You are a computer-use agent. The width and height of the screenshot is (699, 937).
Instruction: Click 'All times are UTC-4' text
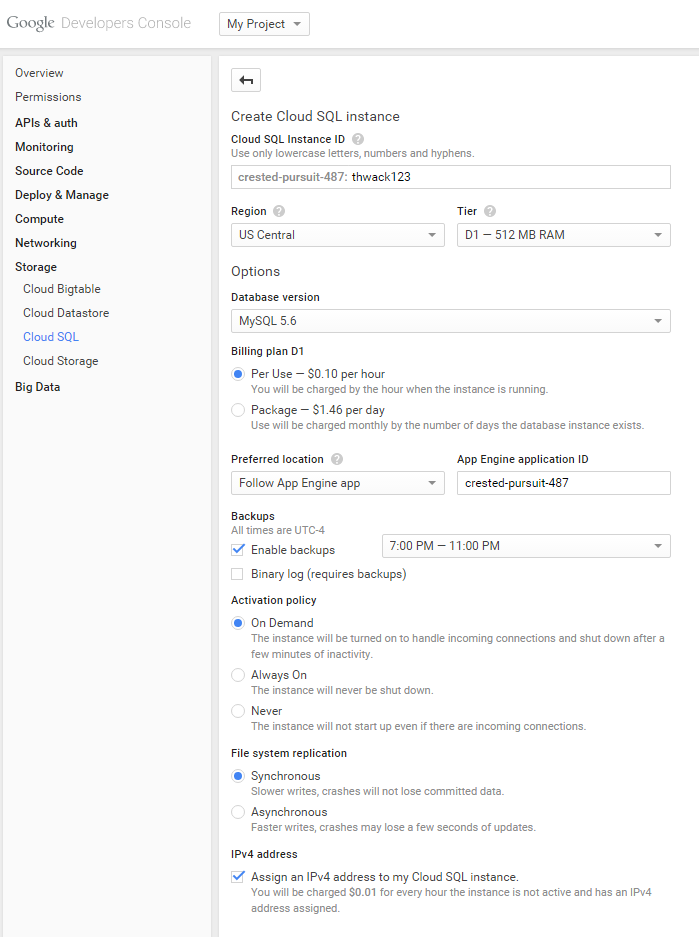click(278, 531)
